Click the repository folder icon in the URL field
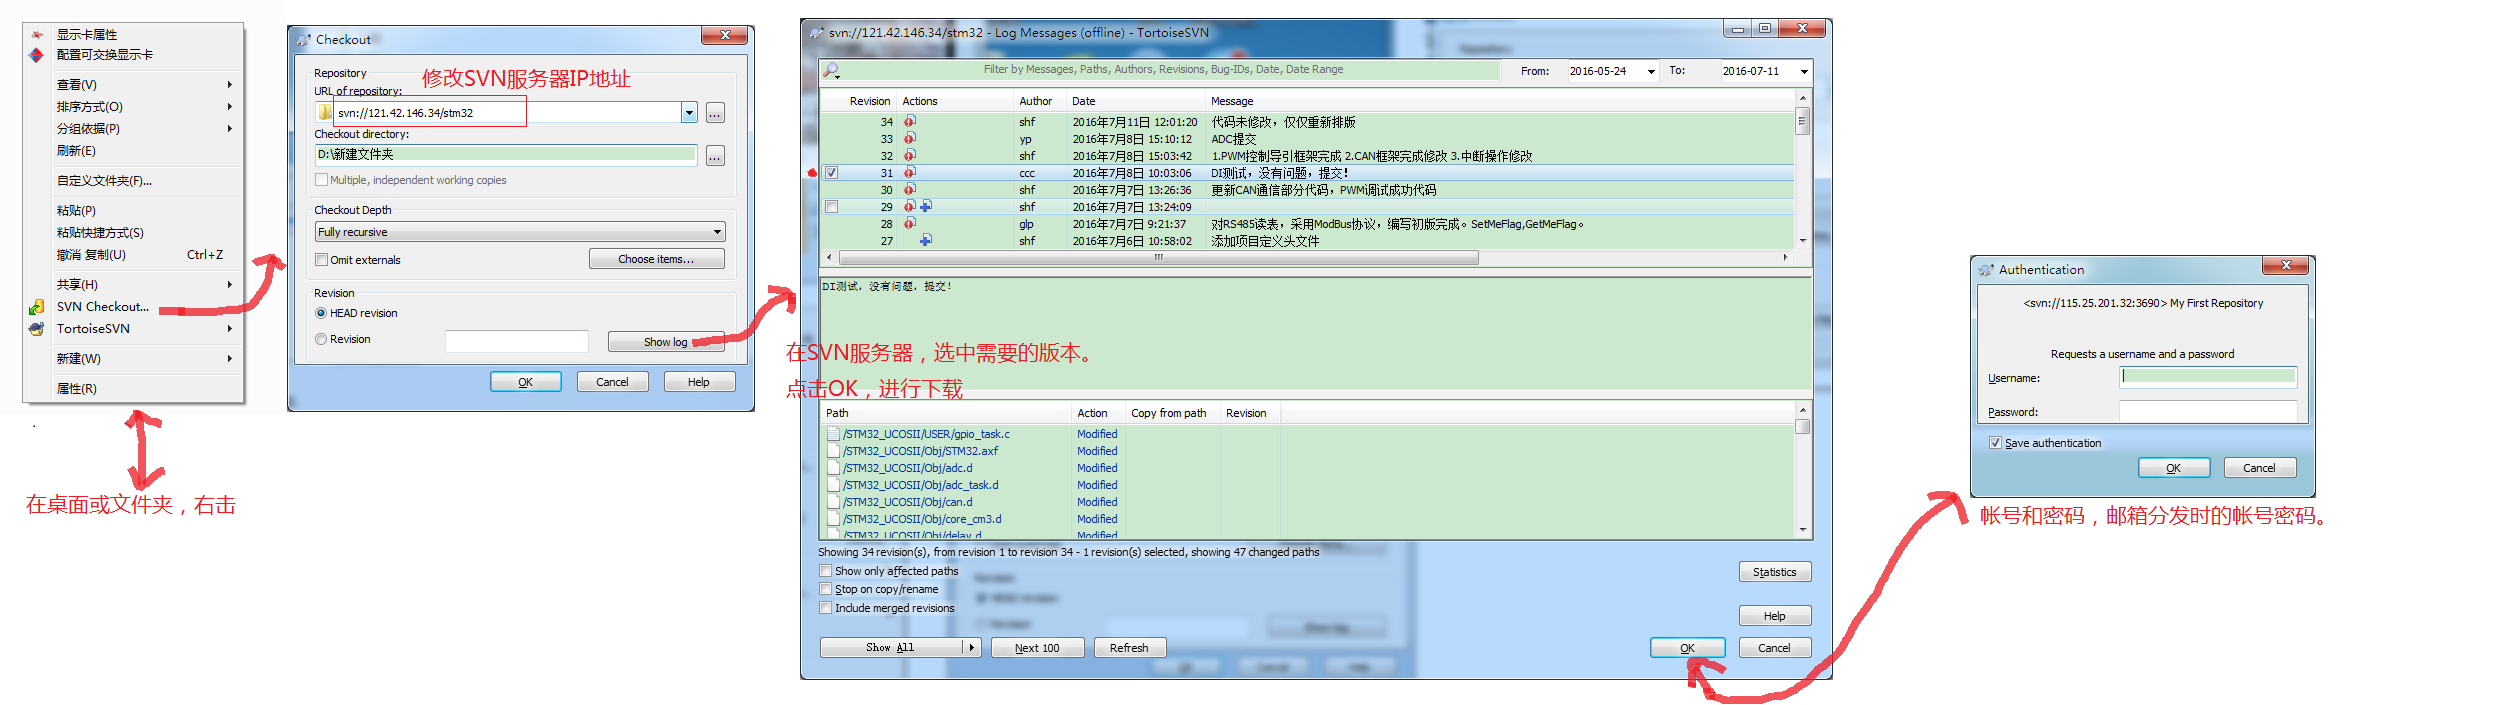Image resolution: width=2511 pixels, height=705 pixels. [x=325, y=112]
